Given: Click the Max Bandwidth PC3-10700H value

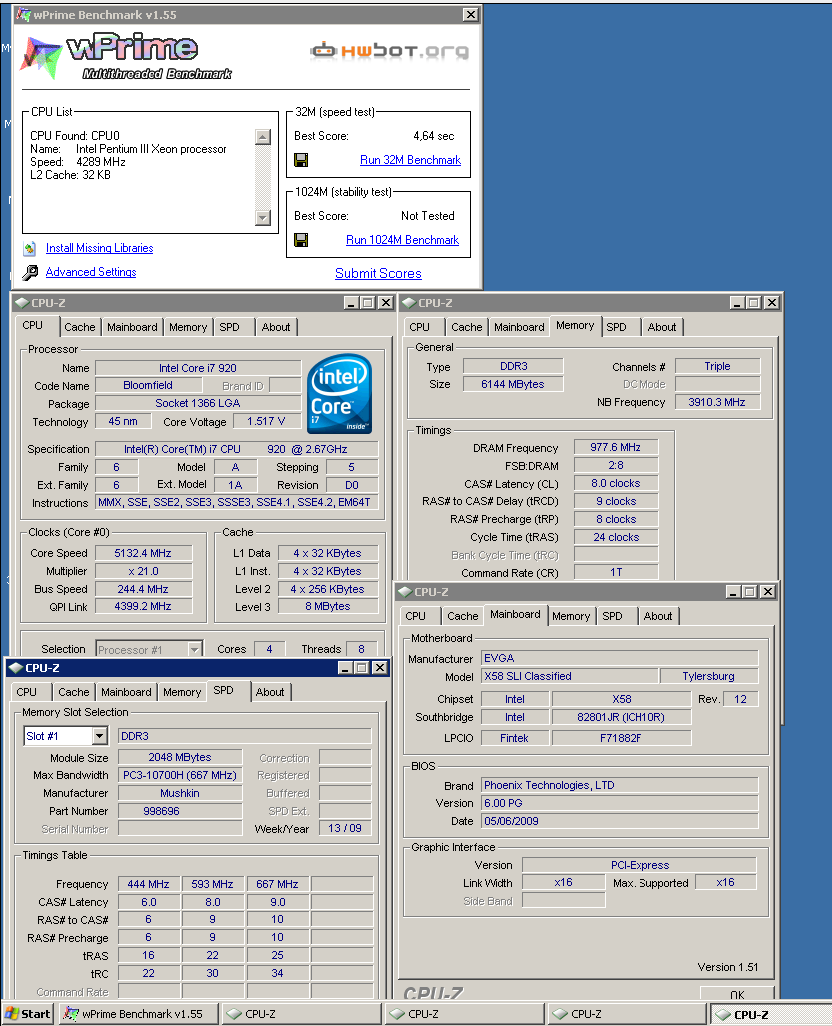Looking at the screenshot, I should pyautogui.click(x=180, y=775).
